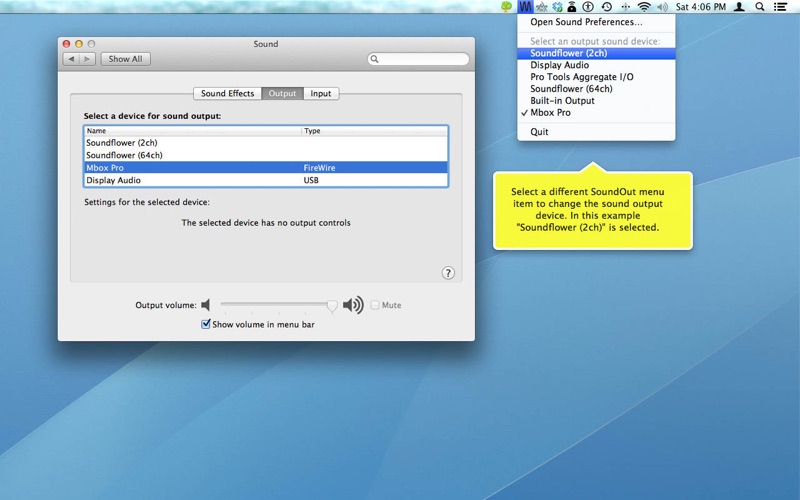Select Display Audio row in device list
This screenshot has height=500, width=800.
[266, 180]
